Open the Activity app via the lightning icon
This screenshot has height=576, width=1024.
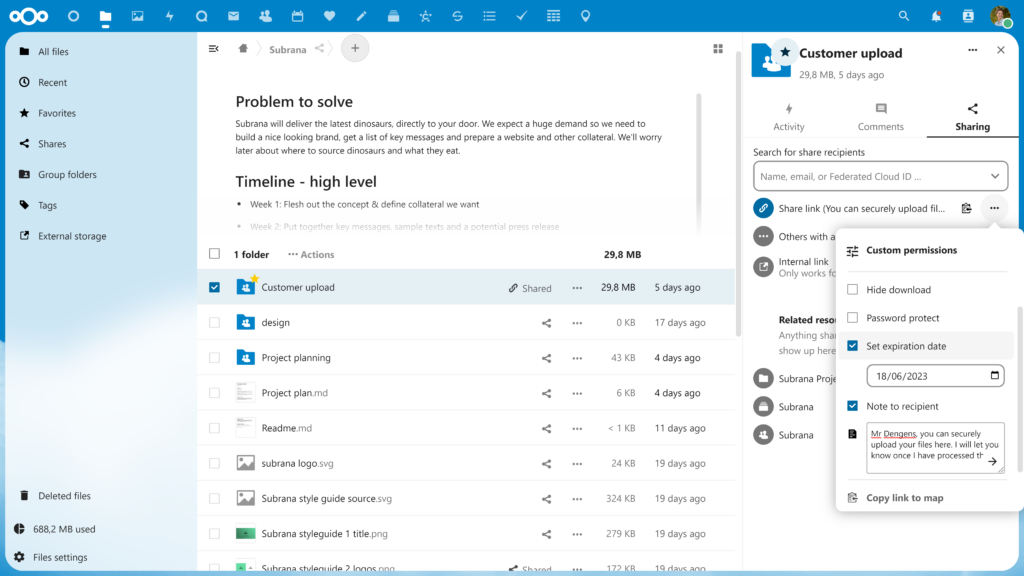[x=171, y=15]
